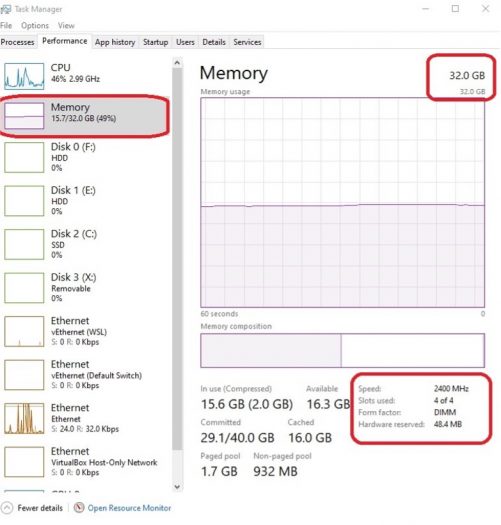
Task: Select the Memory graph thumbnail in sidebar
Action: point(24,116)
